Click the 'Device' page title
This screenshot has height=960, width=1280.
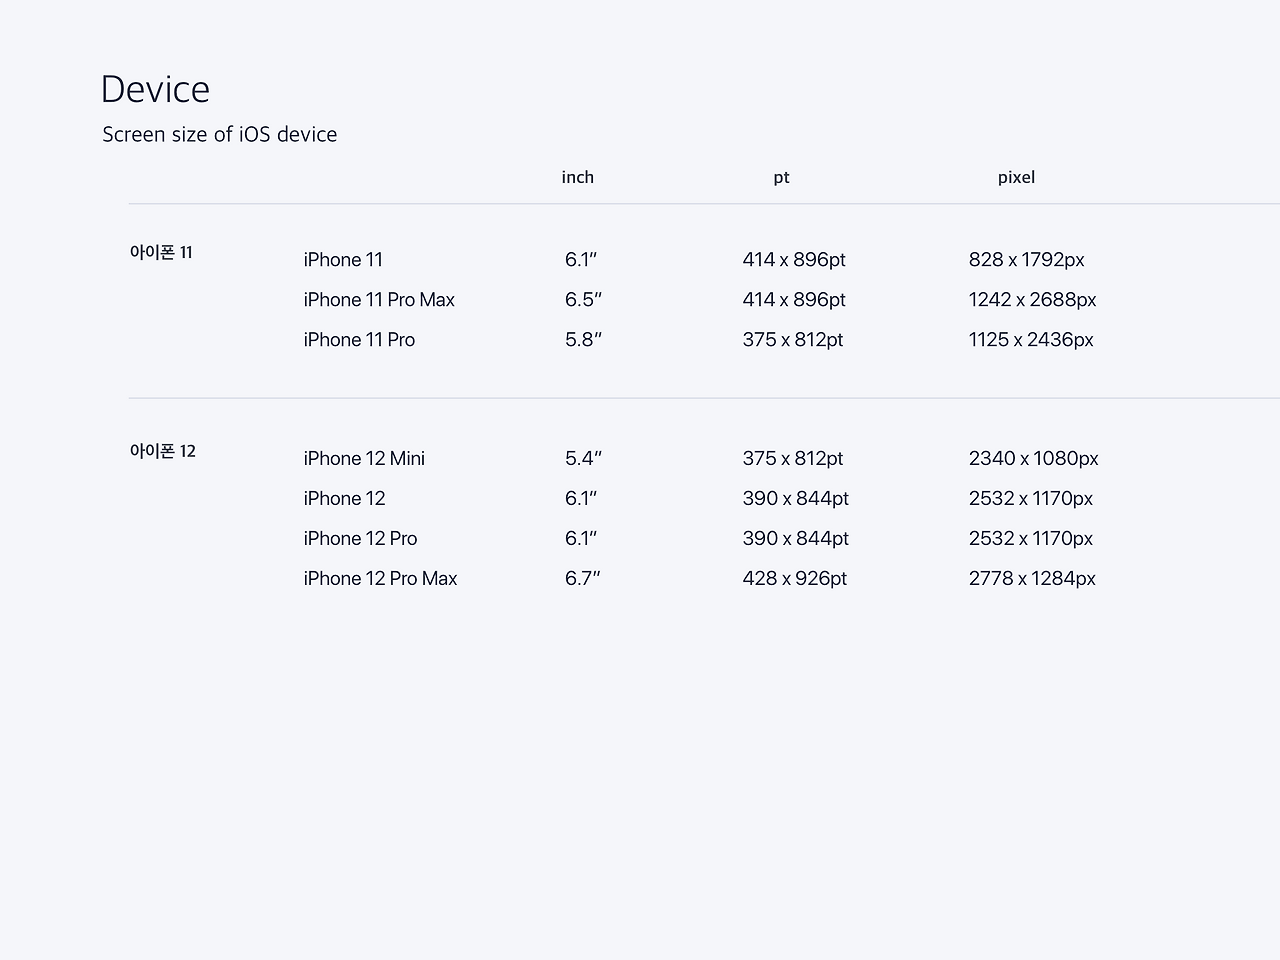click(x=155, y=89)
